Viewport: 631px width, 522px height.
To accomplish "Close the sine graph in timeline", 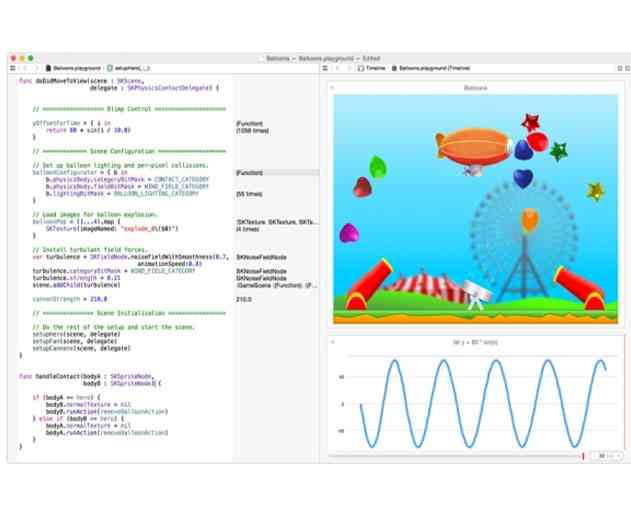I will coord(332,342).
